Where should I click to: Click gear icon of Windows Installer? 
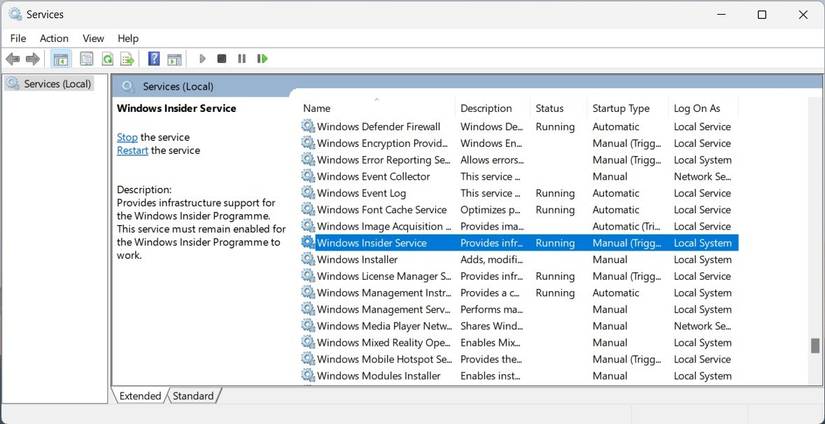(x=307, y=259)
